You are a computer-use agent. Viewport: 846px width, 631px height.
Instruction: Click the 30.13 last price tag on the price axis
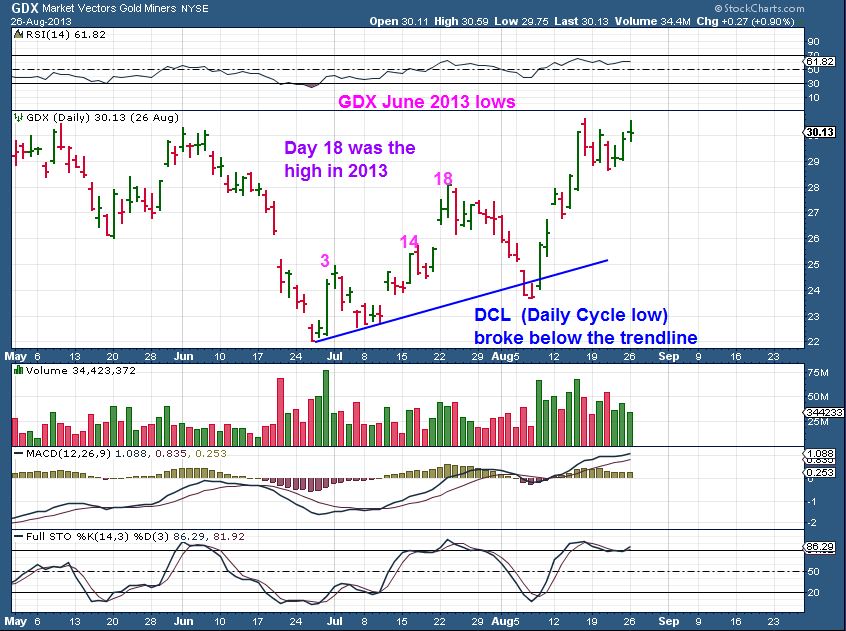point(820,132)
